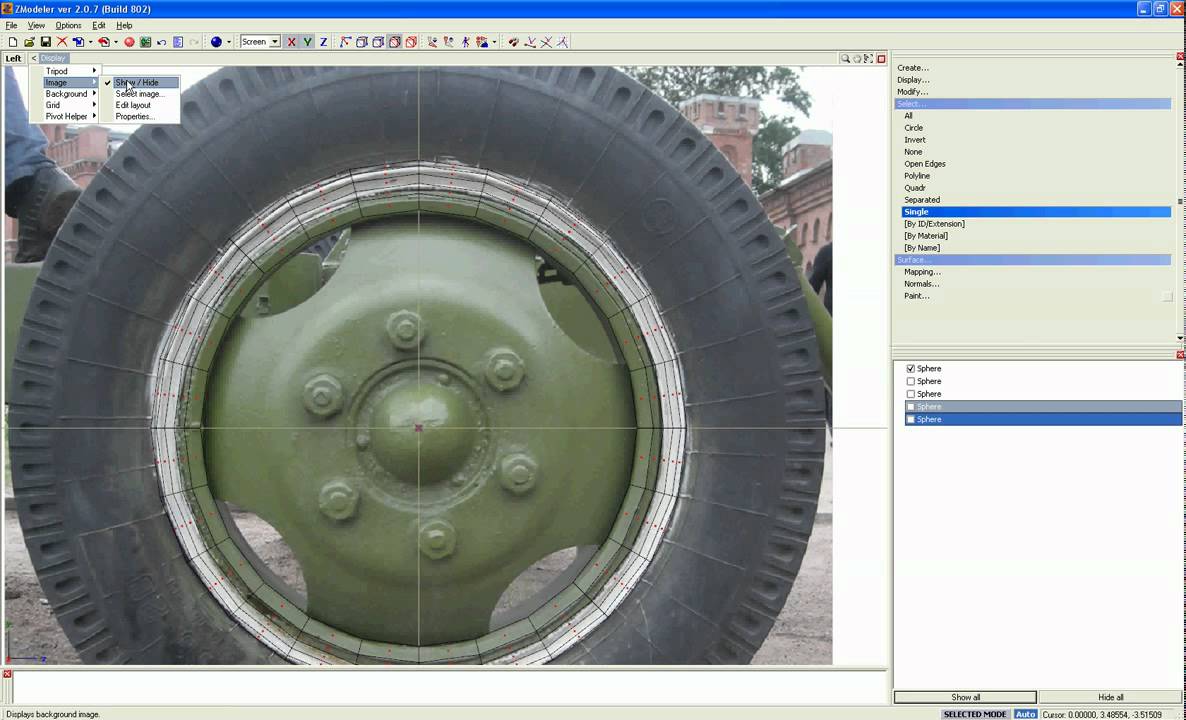Expand the Create... command group

click(x=913, y=68)
